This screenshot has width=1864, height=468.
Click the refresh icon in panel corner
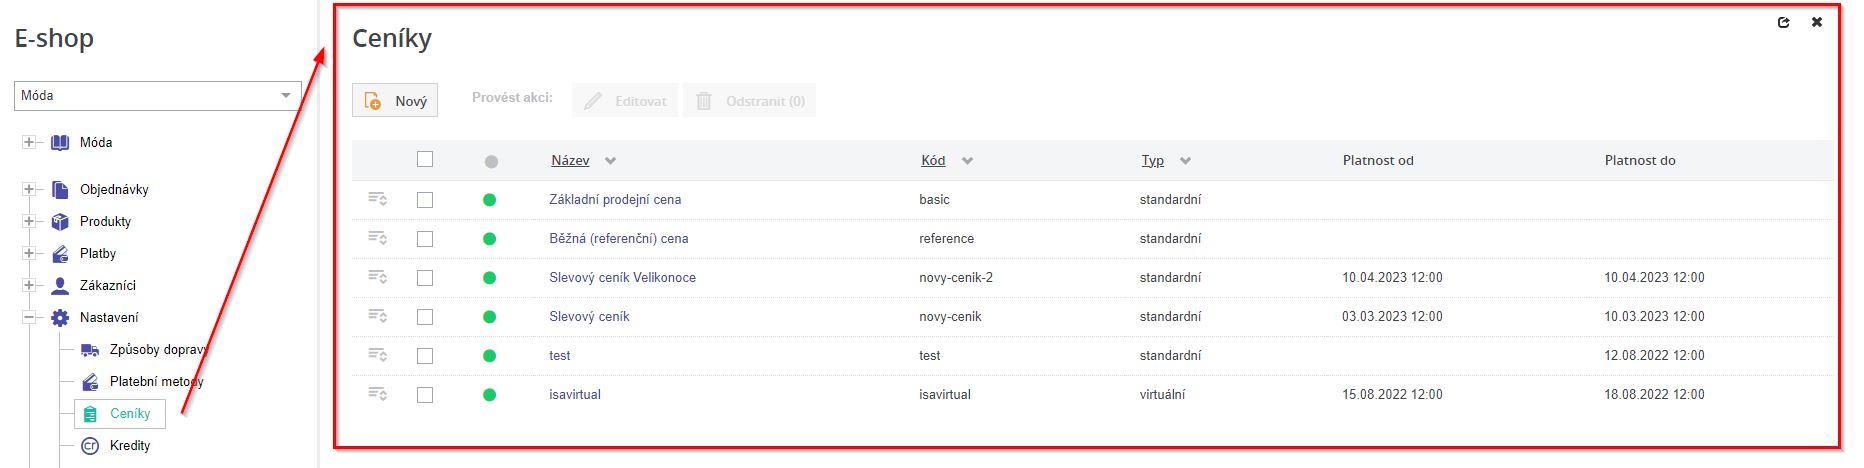tap(1783, 22)
